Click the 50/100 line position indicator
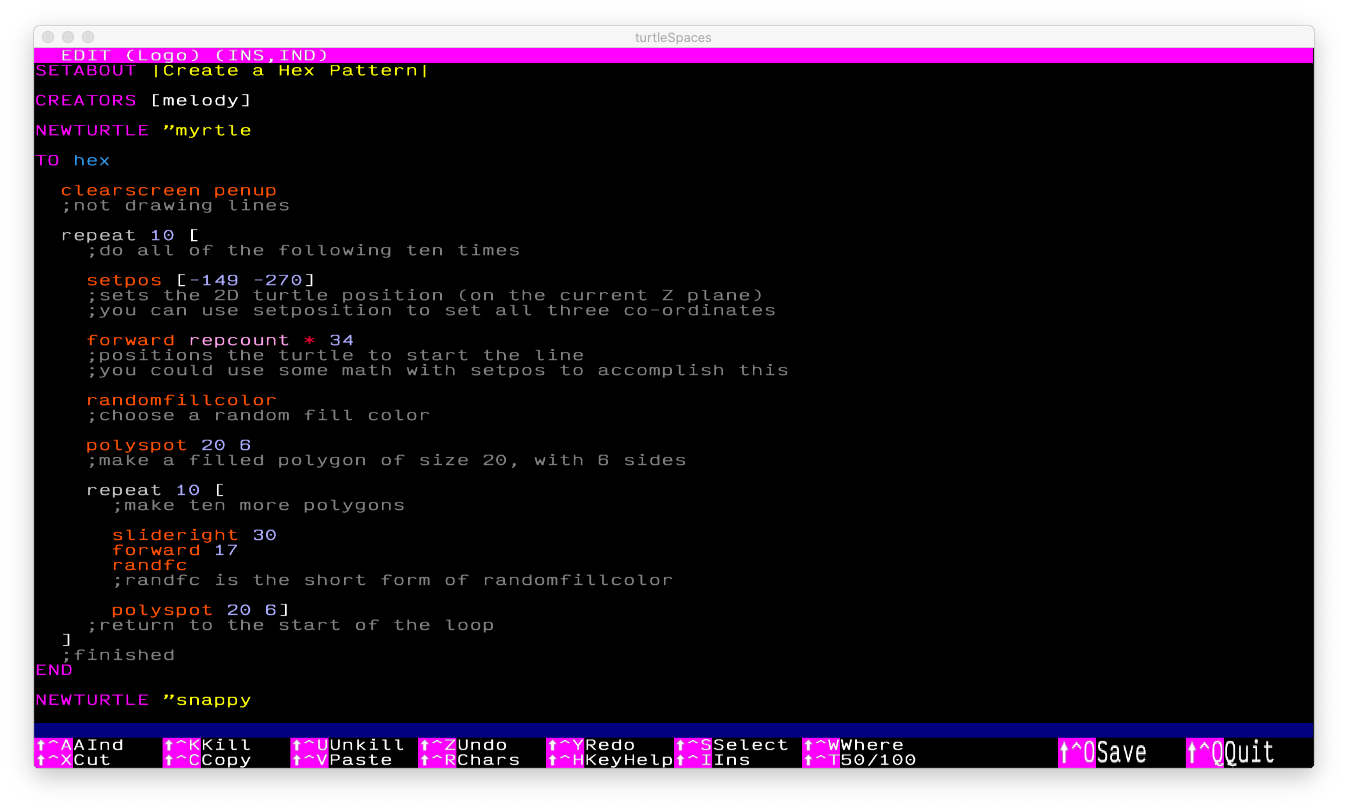The image size is (1348, 810). 859,760
